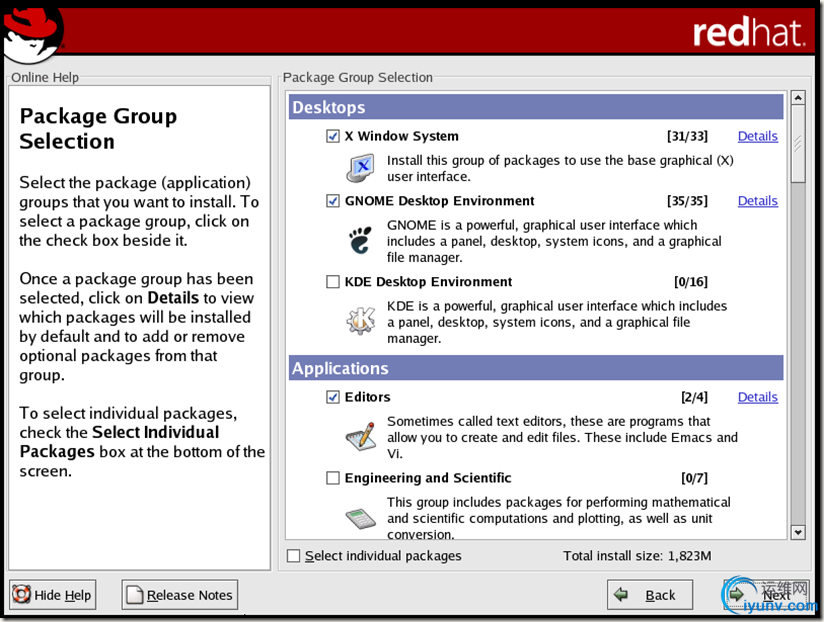View Details link for Editors group
This screenshot has width=824, height=622.
(757, 397)
